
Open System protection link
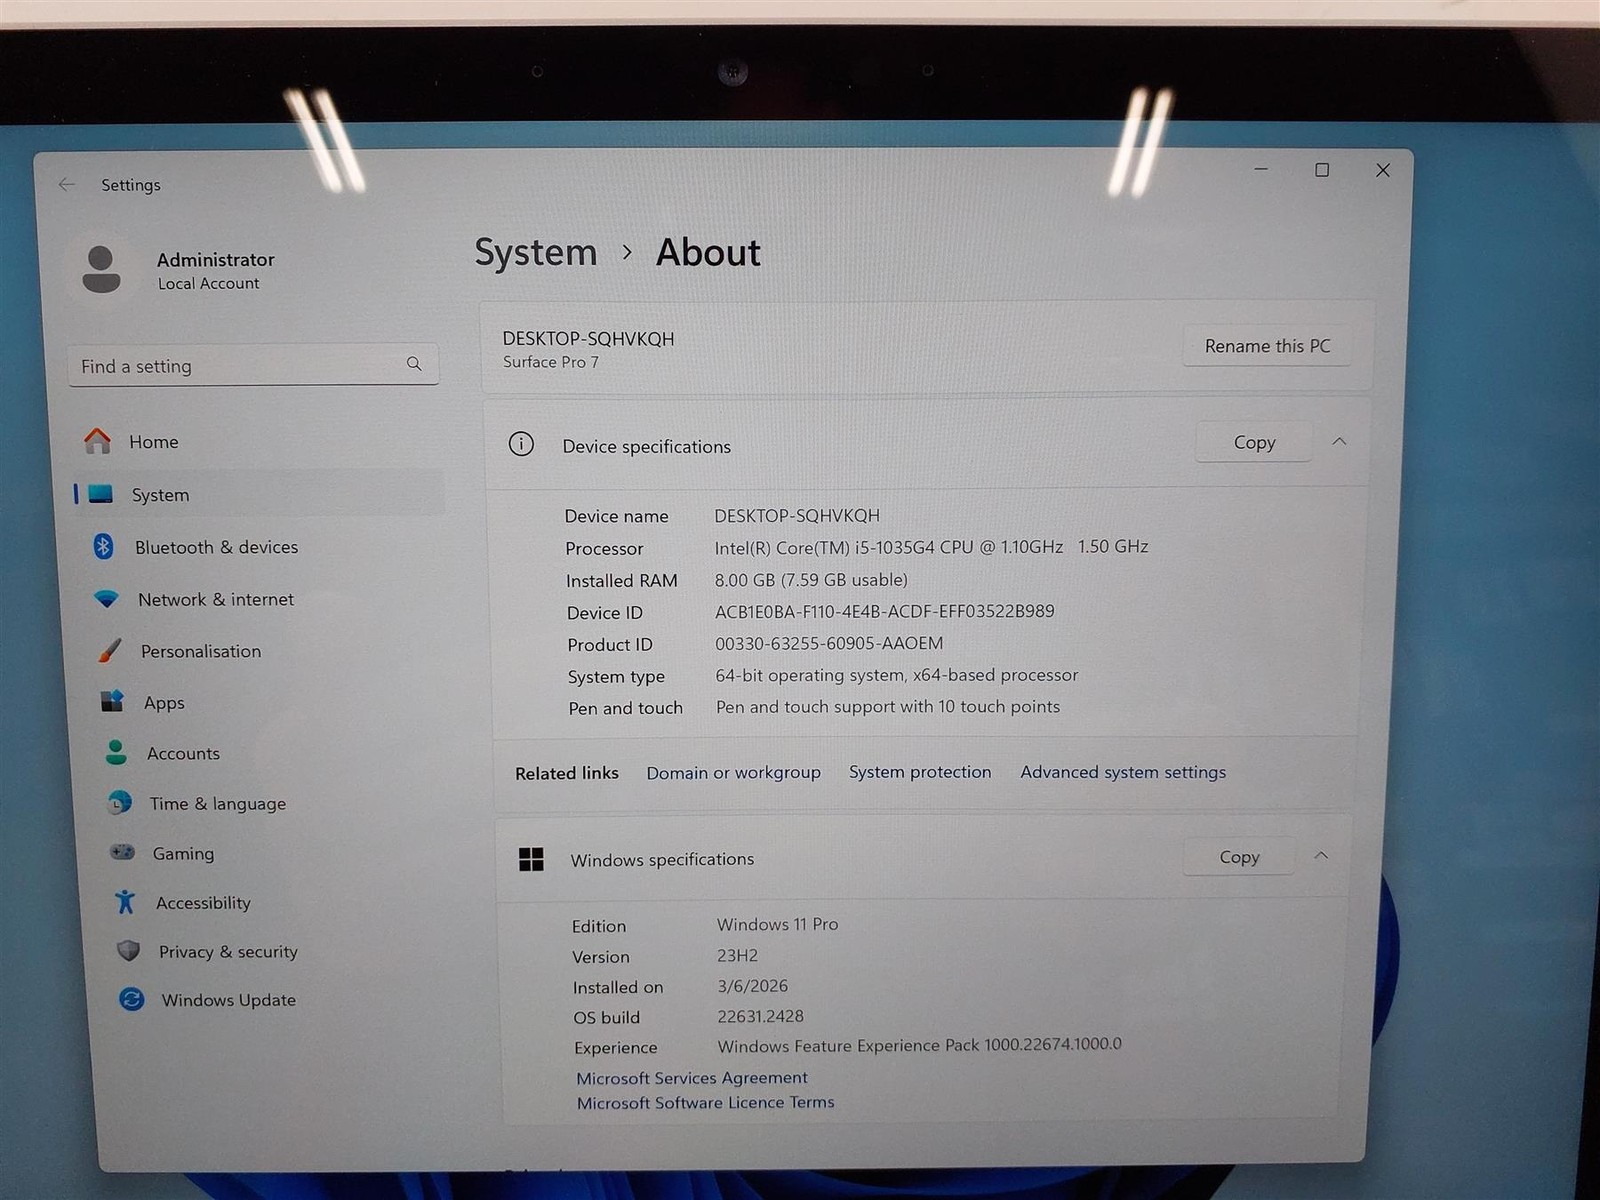coord(920,772)
